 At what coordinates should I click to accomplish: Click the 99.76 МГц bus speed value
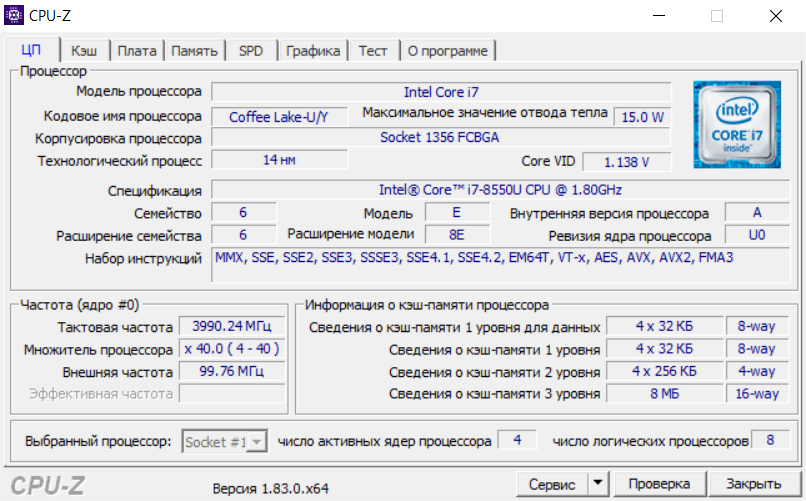point(232,370)
